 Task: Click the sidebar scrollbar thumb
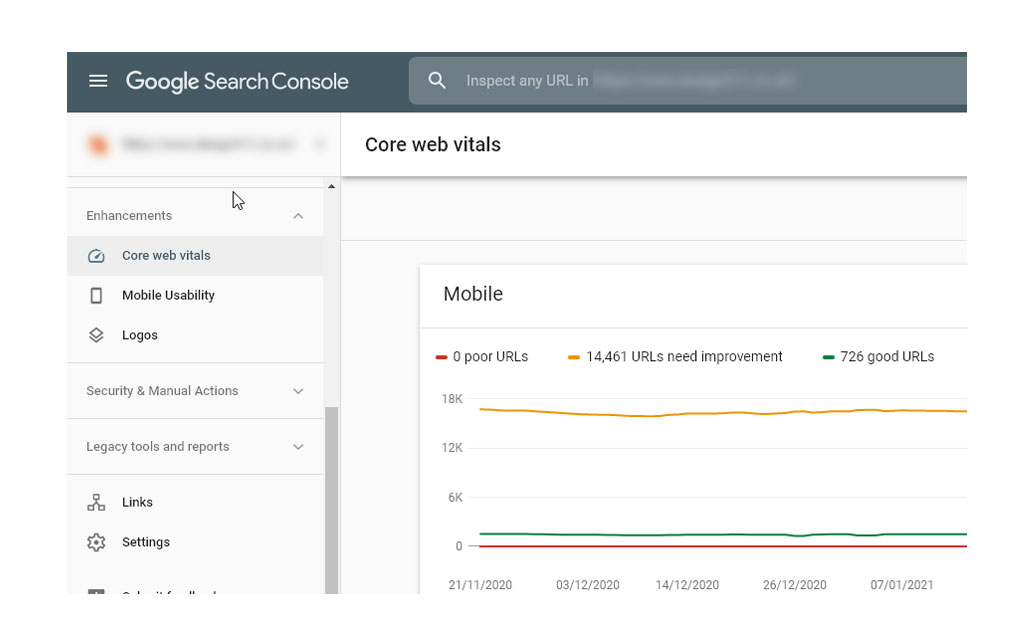(332, 500)
